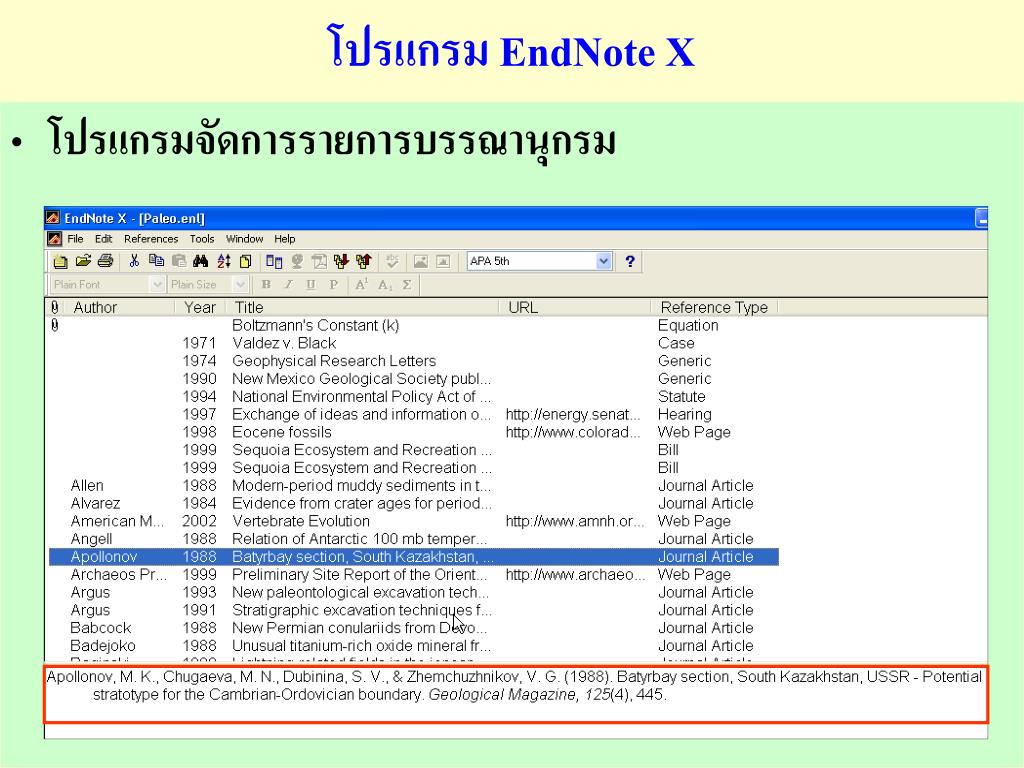Click the Sort References A-Z icon

pyautogui.click(x=223, y=261)
